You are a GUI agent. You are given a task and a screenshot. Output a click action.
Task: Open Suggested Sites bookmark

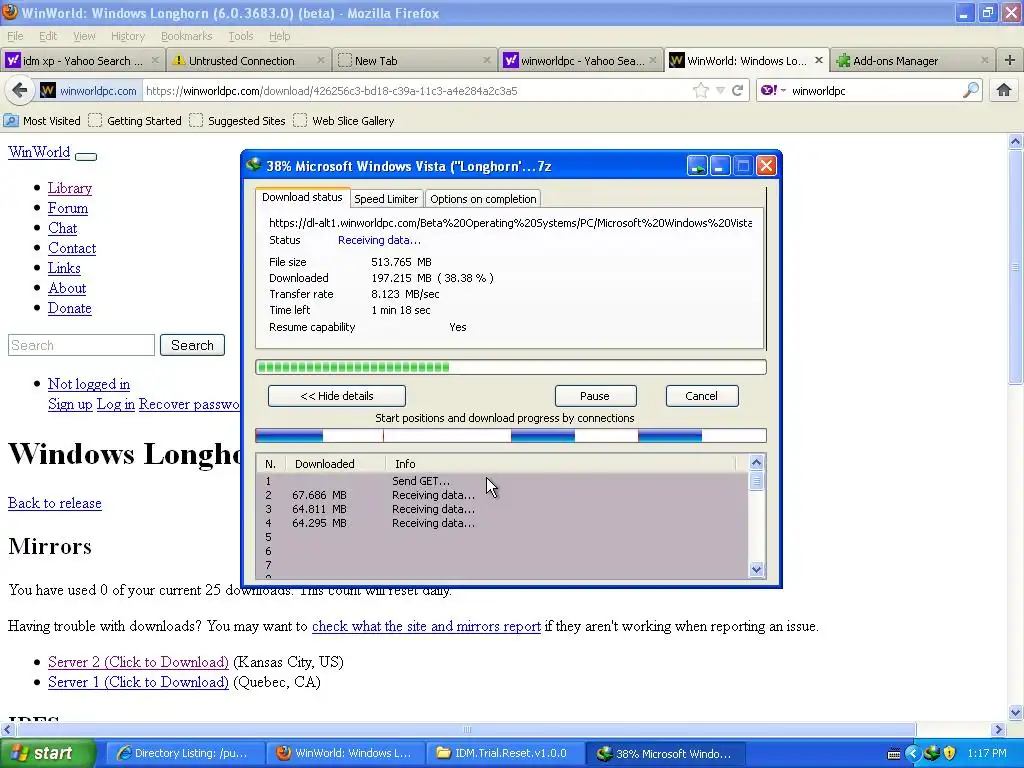tap(238, 120)
